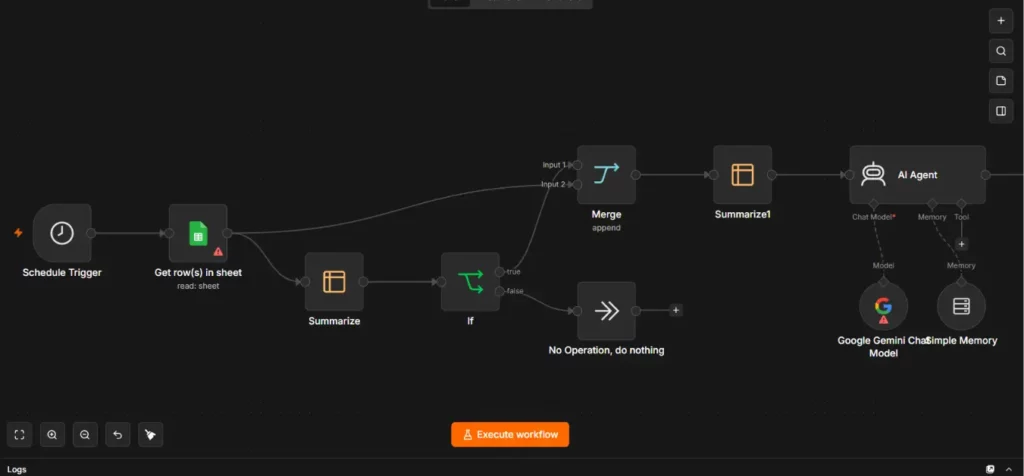Click the Merge node Input 2 connector
Screen dimensions: 1024x476
pos(577,185)
